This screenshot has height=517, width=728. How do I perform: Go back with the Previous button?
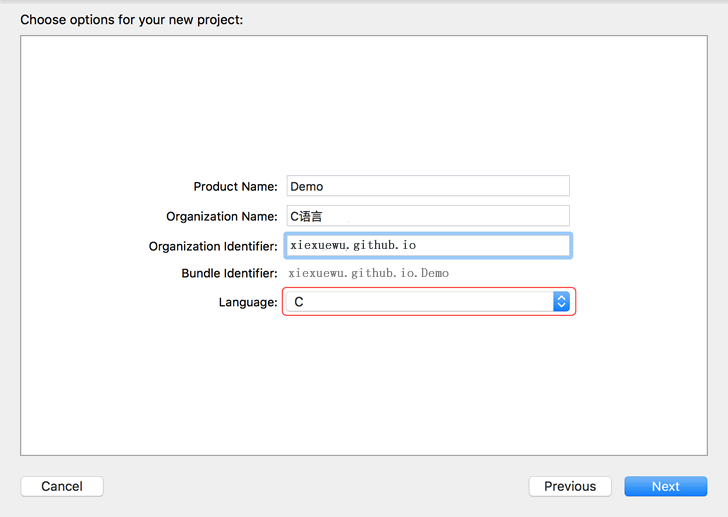(570, 486)
